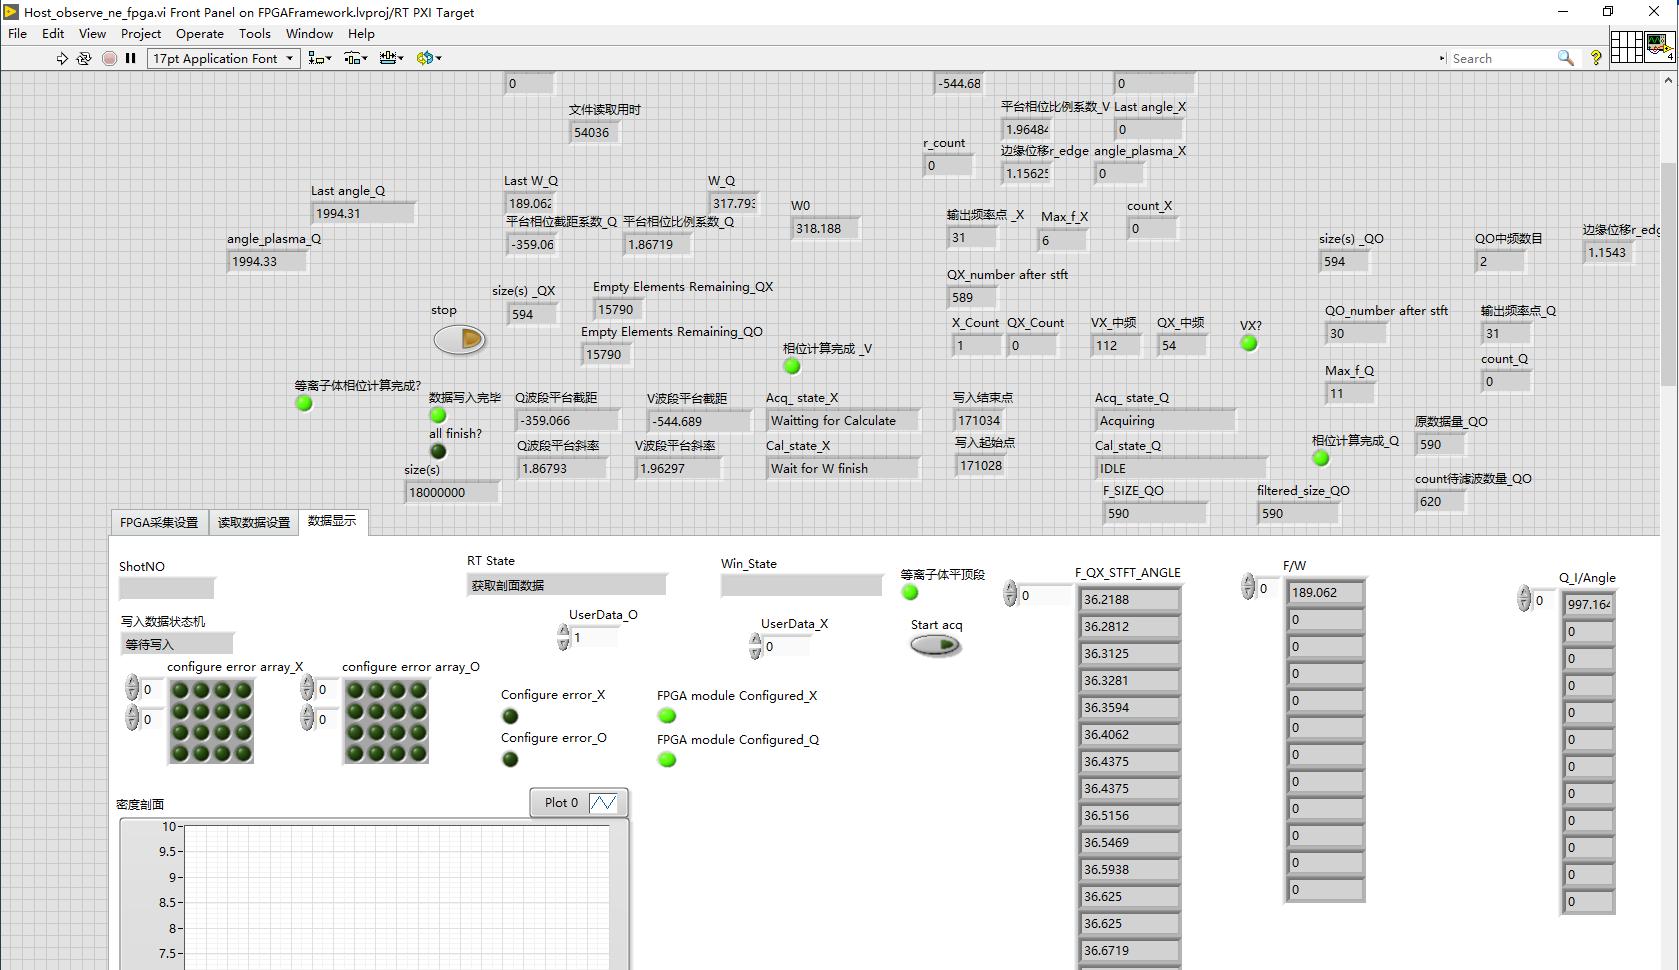Click the connector pane grid icon
1679x970 pixels.
click(x=1625, y=47)
